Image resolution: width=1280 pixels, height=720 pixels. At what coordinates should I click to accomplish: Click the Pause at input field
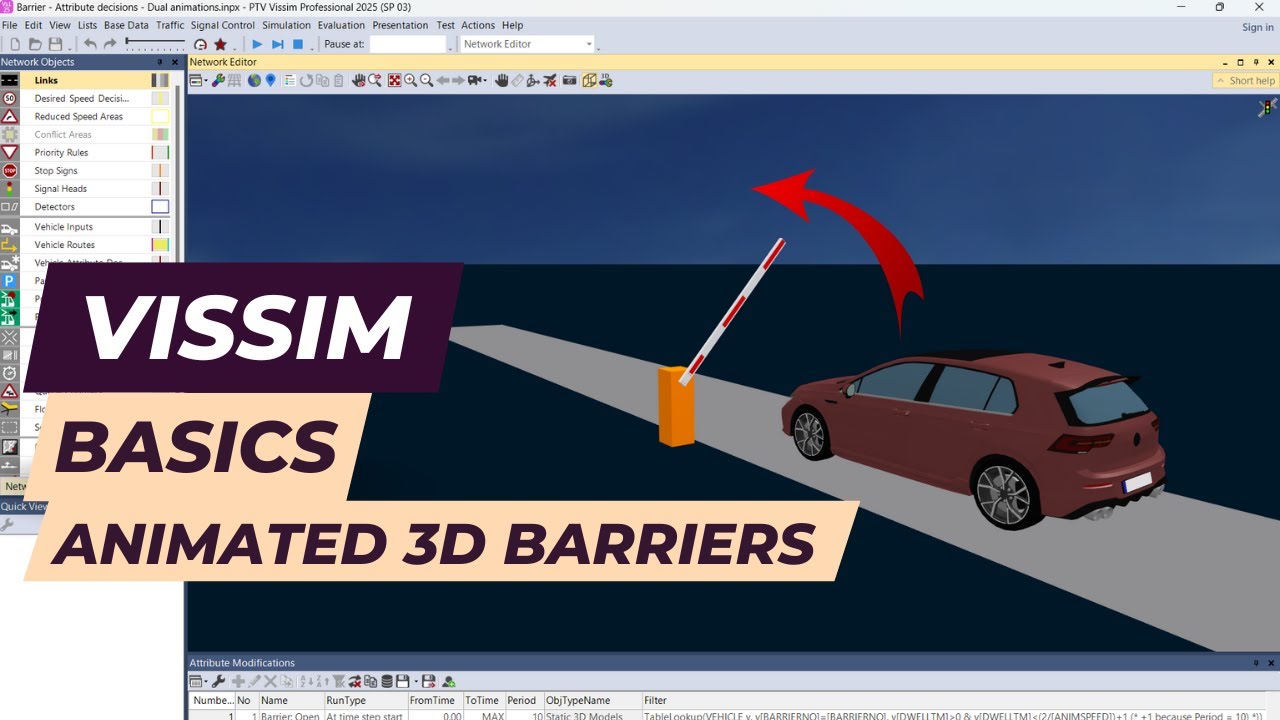[407, 44]
